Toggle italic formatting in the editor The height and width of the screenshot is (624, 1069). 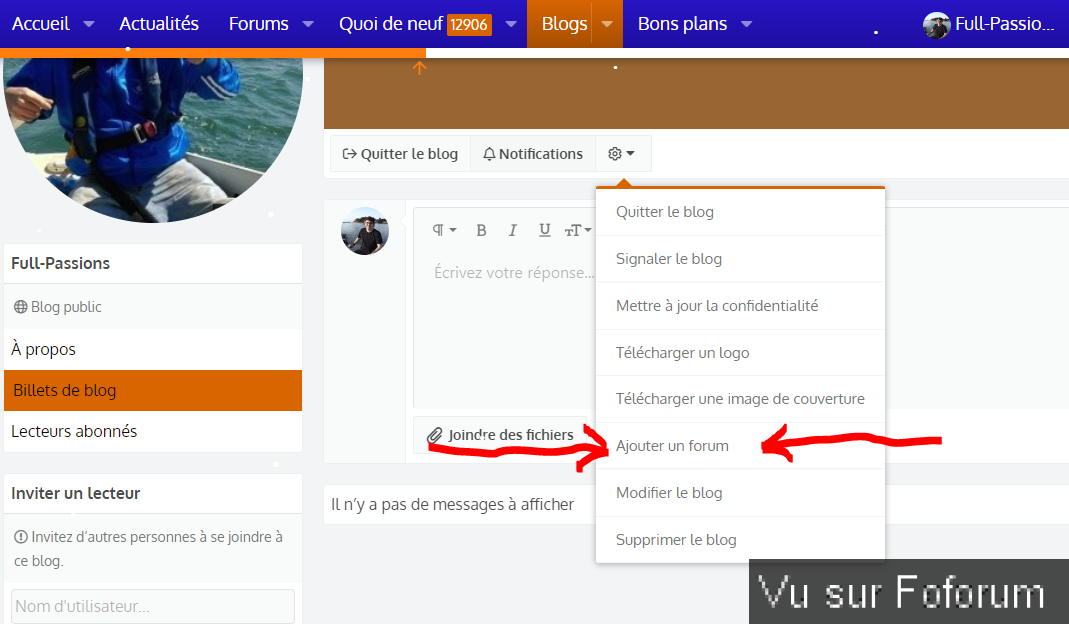[512, 230]
